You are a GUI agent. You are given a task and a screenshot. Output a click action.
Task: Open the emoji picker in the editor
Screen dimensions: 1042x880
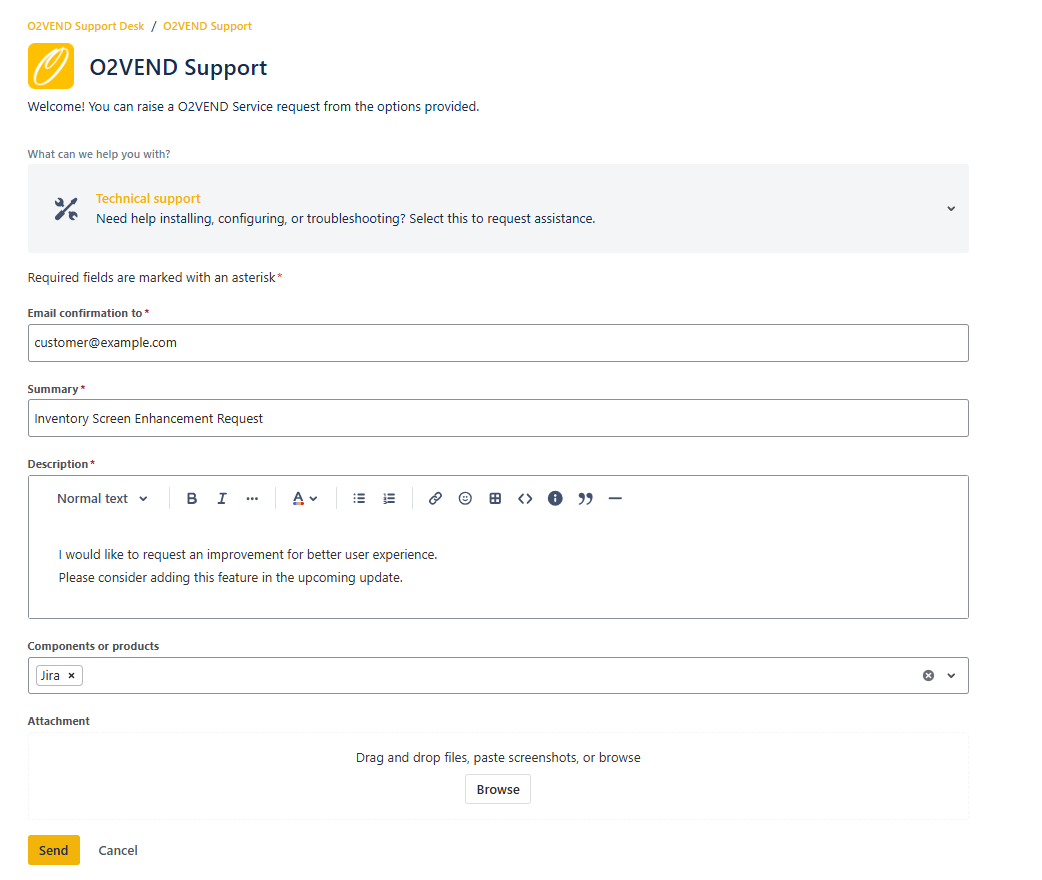(465, 498)
